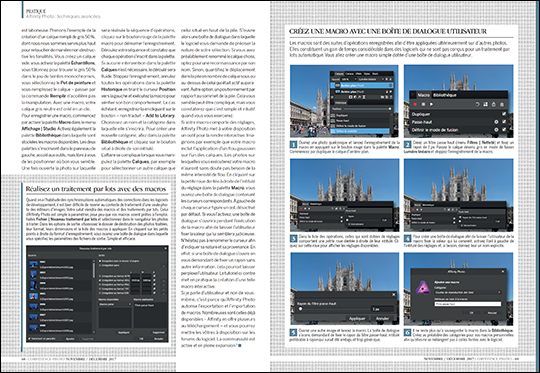Select Dupliquer entry in Historique list
Screen dimensions: 540x373
tap(360, 115)
